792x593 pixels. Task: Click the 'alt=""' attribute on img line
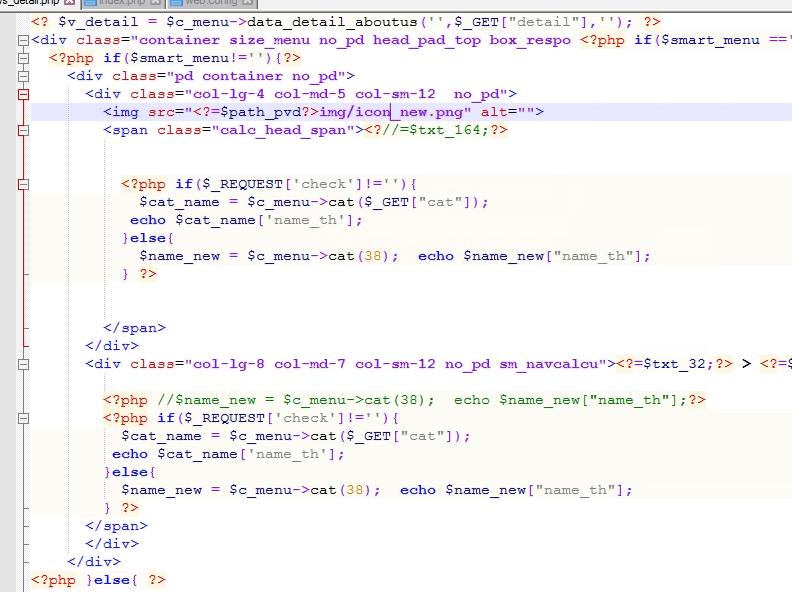(508, 112)
